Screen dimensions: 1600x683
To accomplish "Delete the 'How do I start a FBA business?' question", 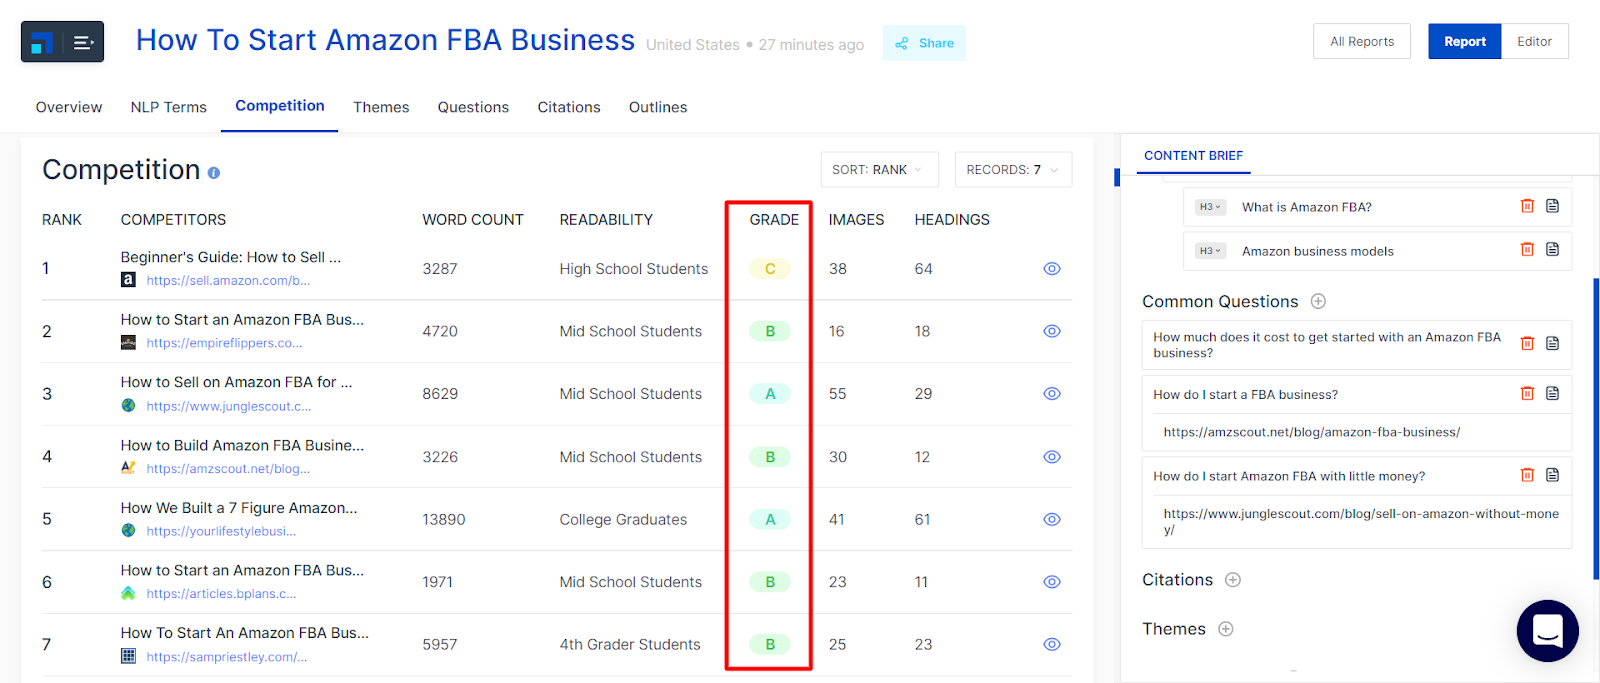I will point(1527,393).
